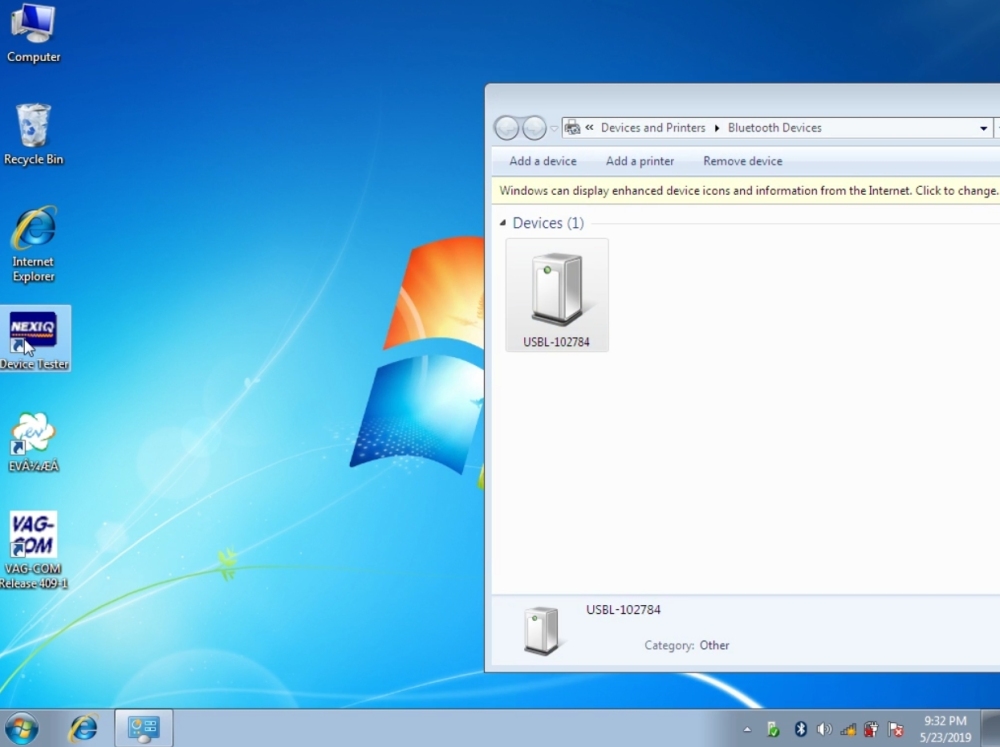Click the yellow enhanced device icons information bar

point(746,190)
